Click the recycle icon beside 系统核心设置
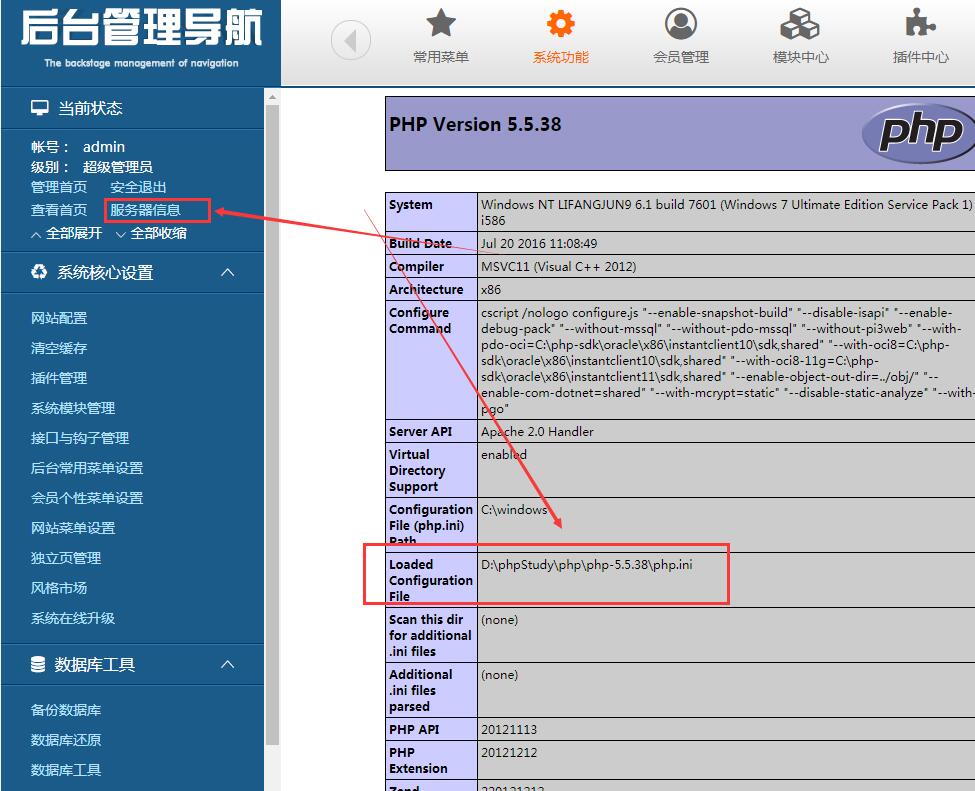This screenshot has height=791, width=975. [x=39, y=272]
